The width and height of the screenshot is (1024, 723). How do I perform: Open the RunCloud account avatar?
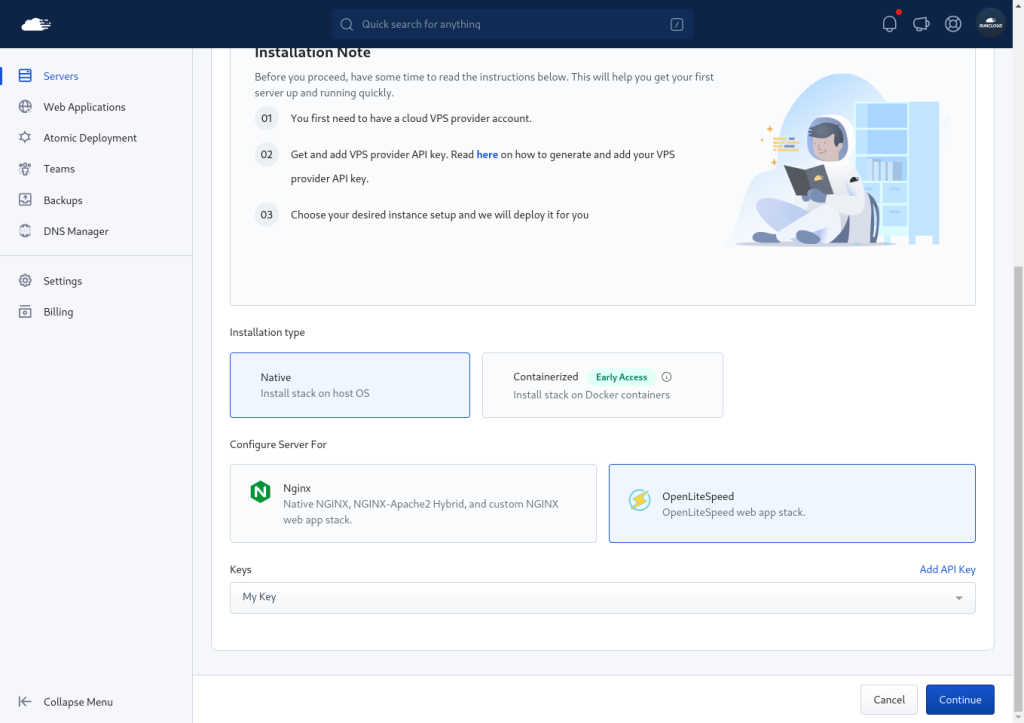pyautogui.click(x=990, y=24)
